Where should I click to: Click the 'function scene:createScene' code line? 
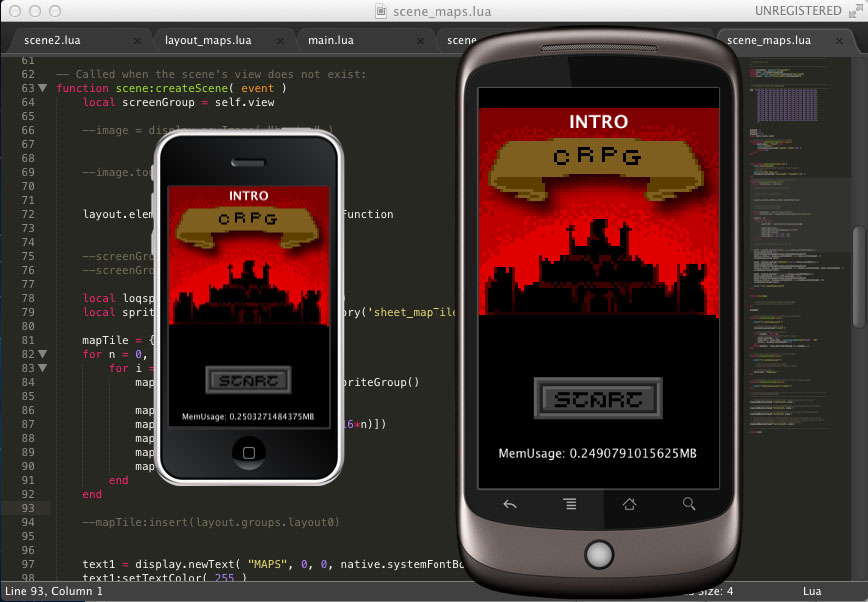point(171,88)
